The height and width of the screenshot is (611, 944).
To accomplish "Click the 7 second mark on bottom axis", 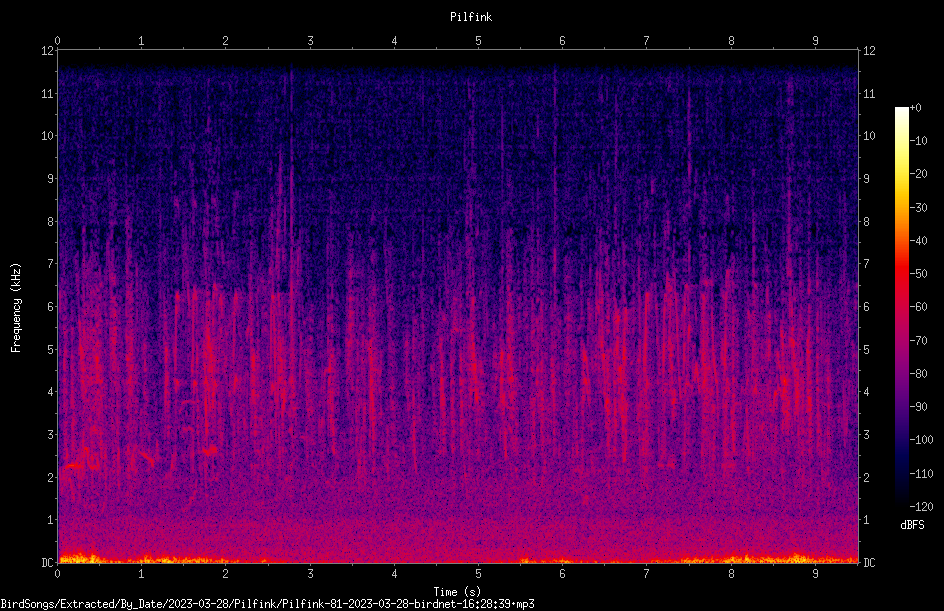I will pyautogui.click(x=646, y=574).
